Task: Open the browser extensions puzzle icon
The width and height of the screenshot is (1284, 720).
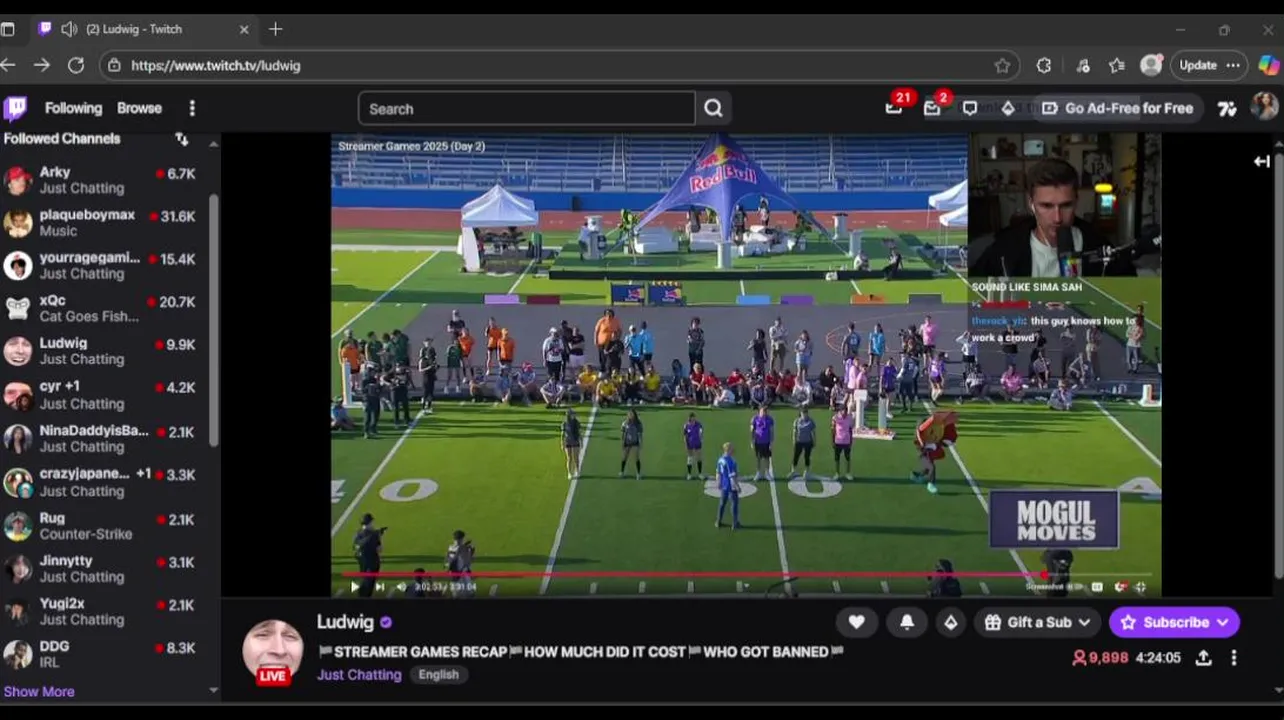Action: pyautogui.click(x=1044, y=65)
